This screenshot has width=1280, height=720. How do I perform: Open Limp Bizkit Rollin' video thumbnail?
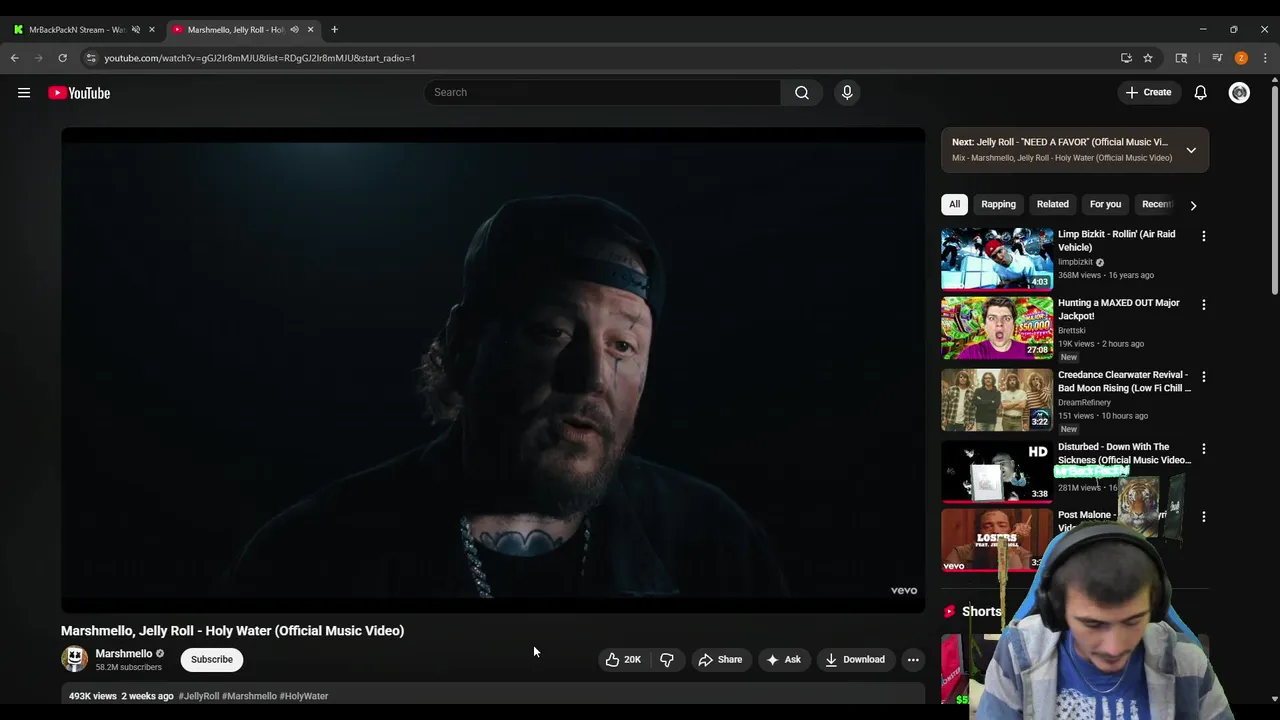pos(997,259)
